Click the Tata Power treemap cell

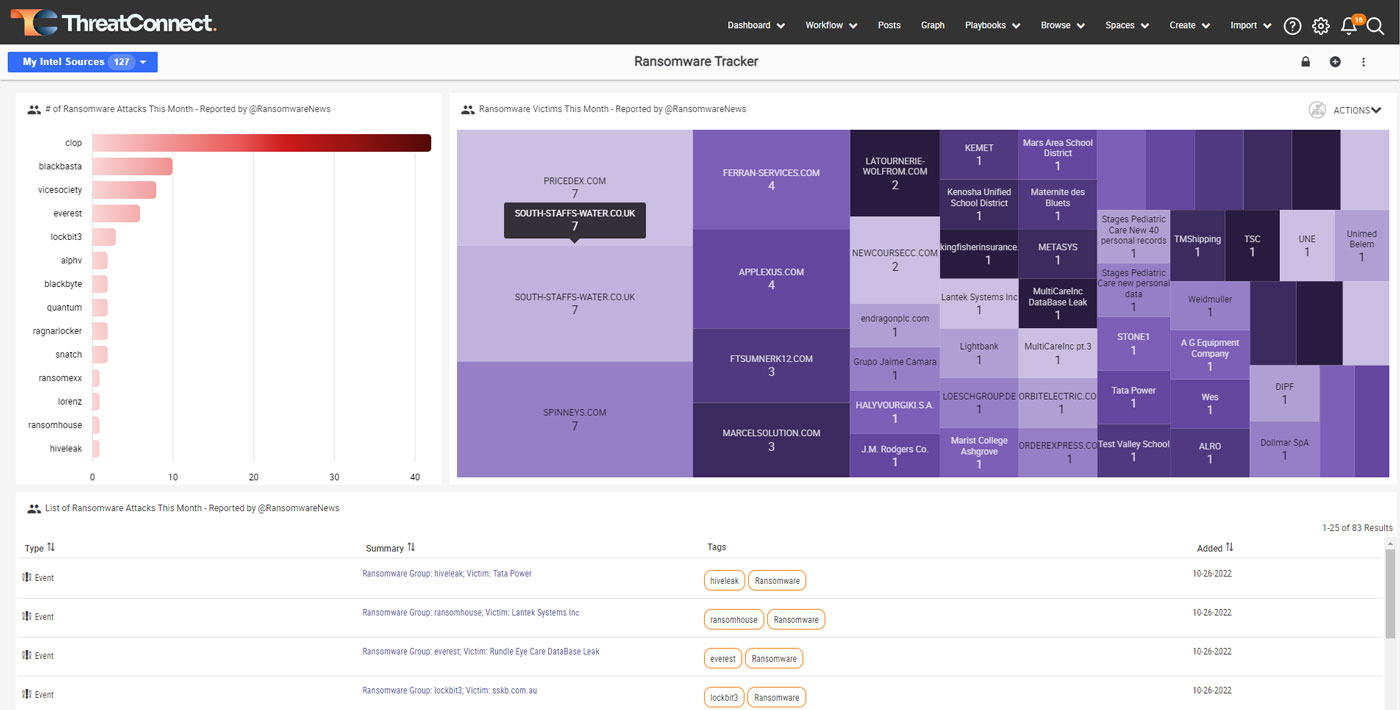coord(1133,397)
